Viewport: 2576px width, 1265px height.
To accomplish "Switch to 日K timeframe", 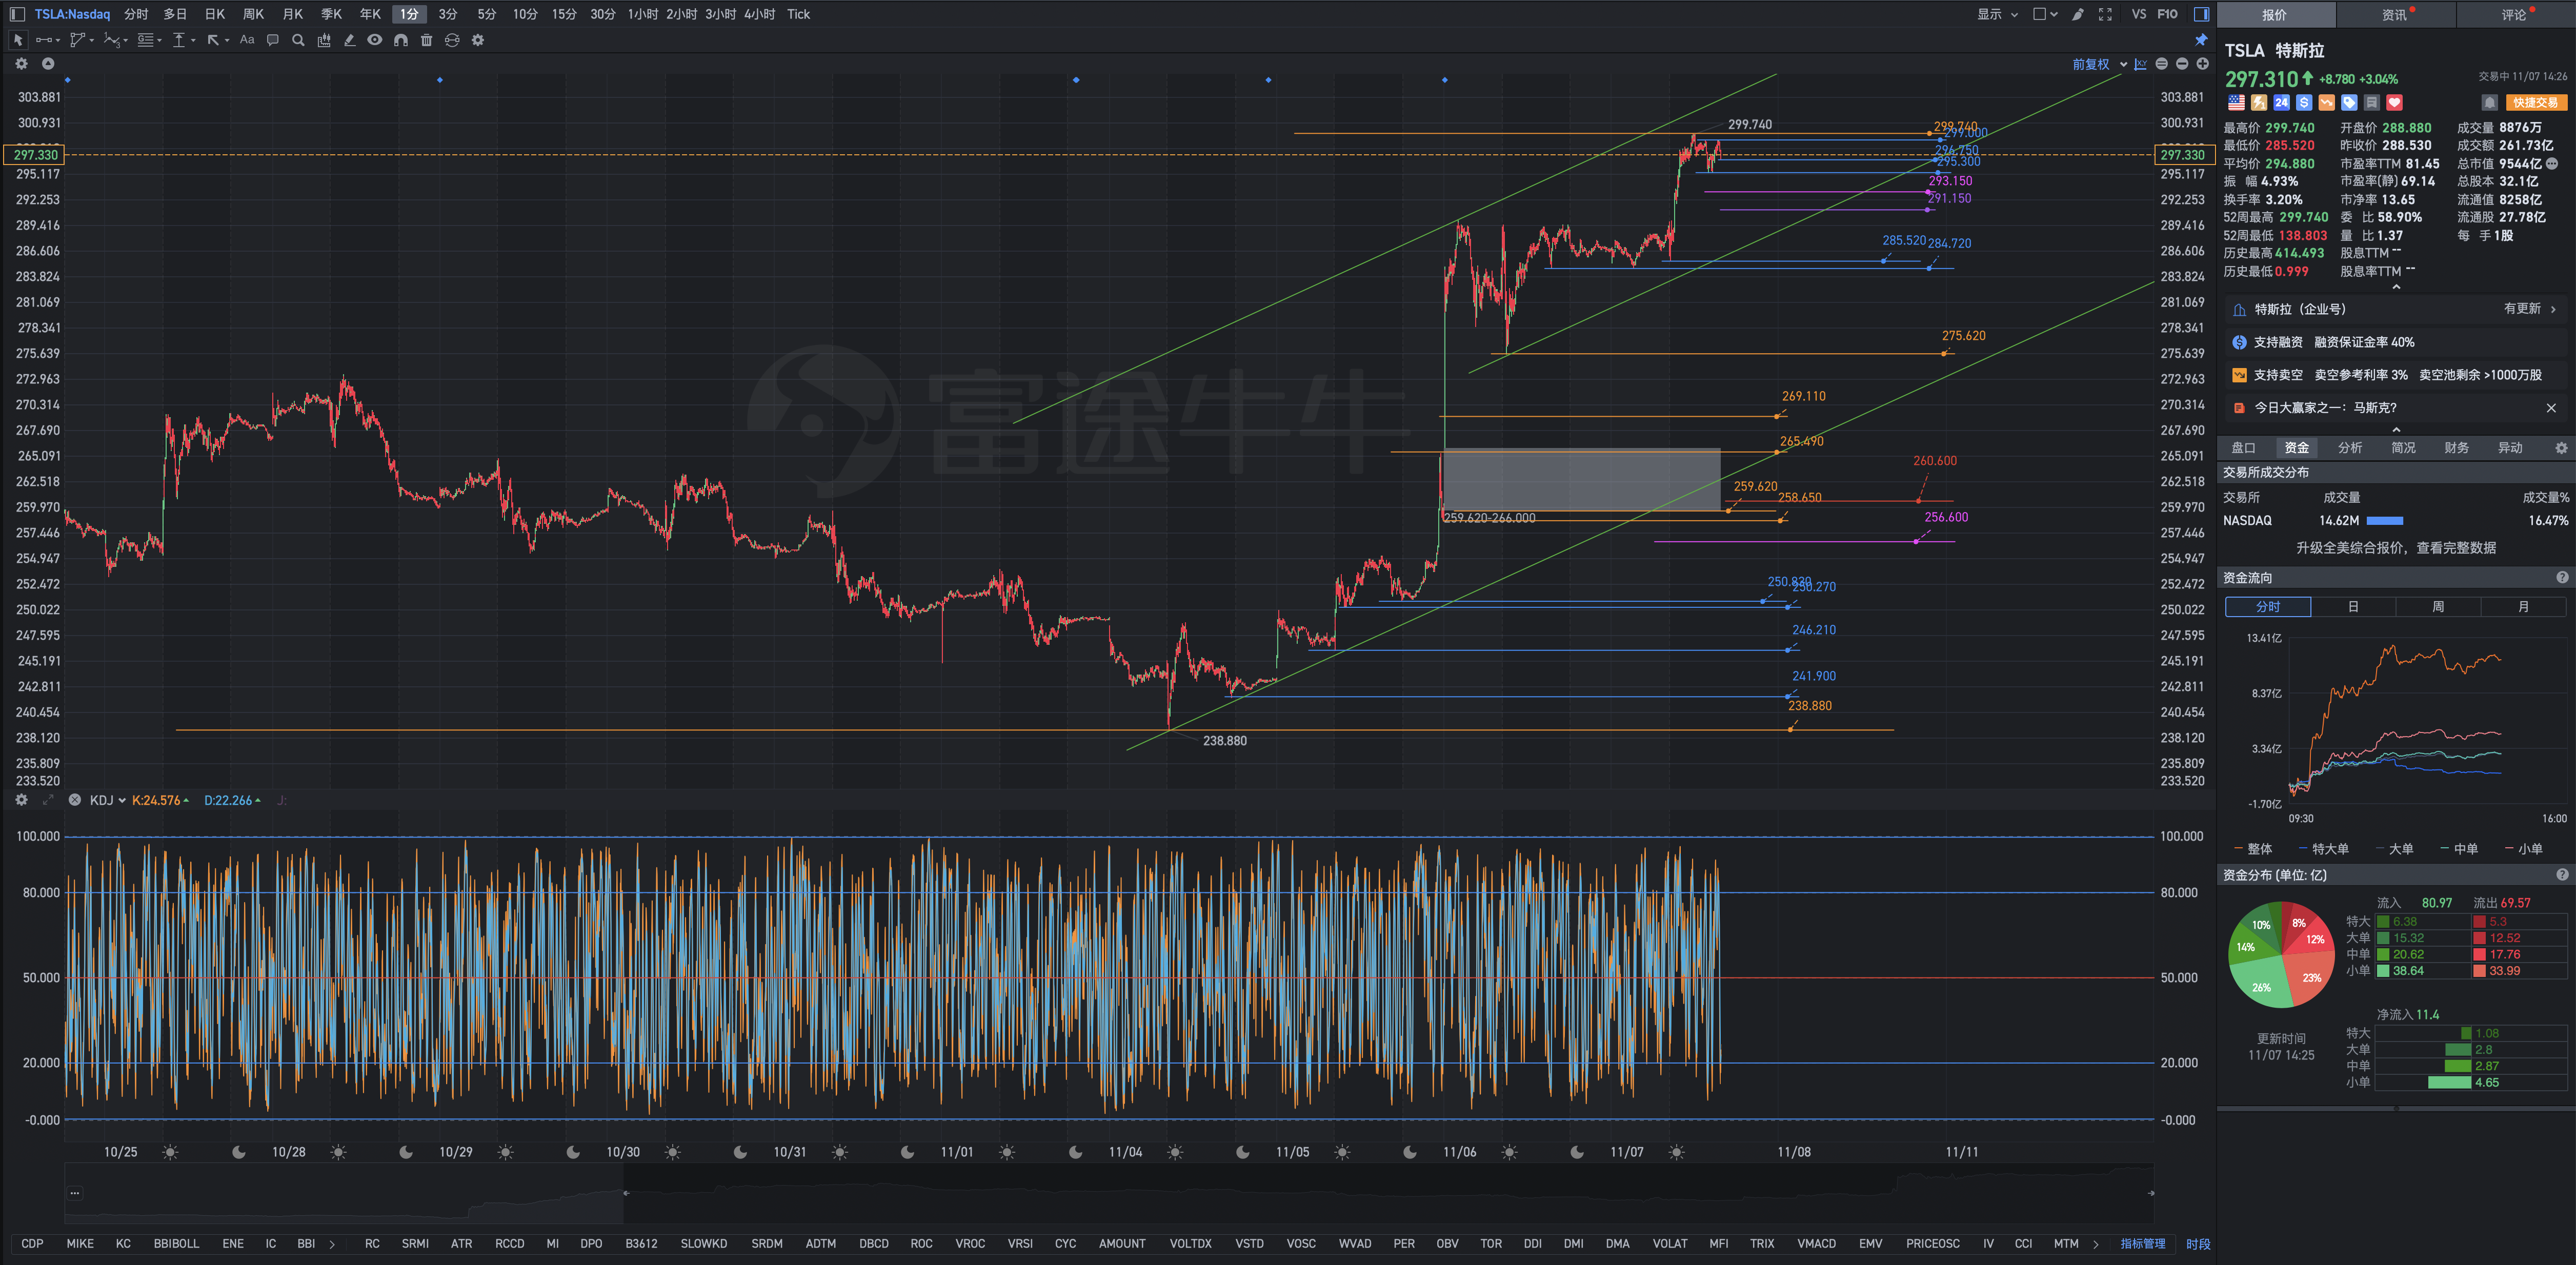I will pyautogui.click(x=215, y=14).
